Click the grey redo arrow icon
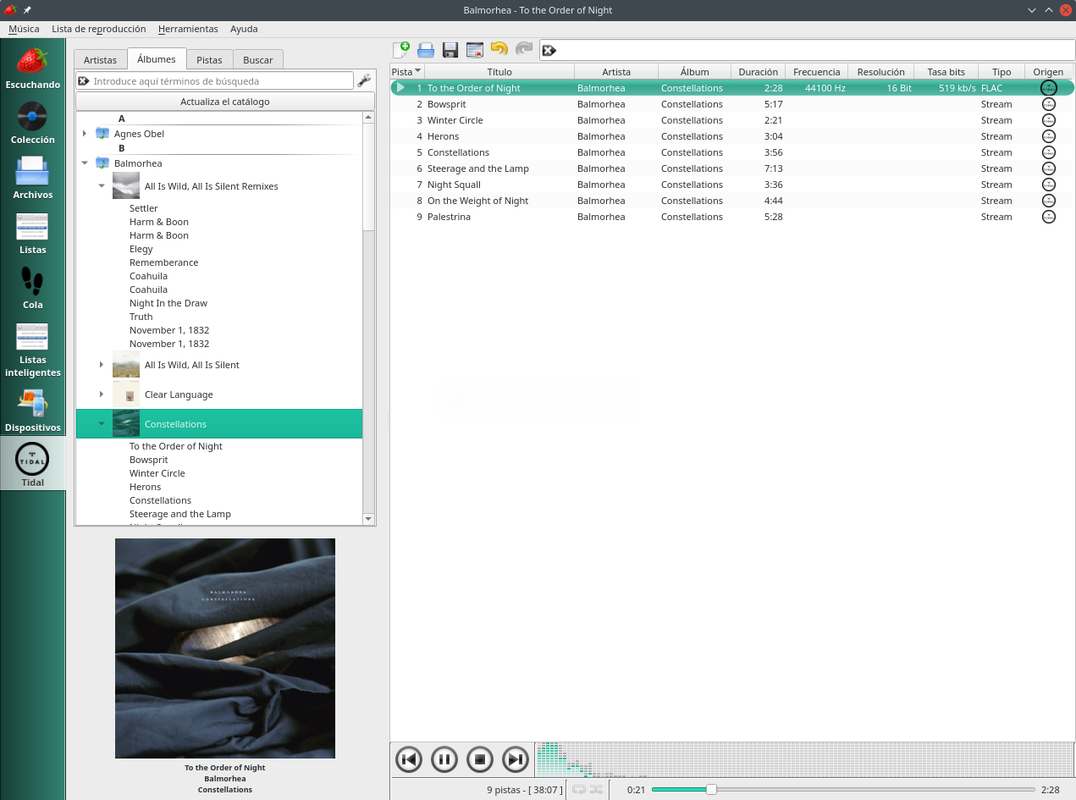 coord(524,49)
